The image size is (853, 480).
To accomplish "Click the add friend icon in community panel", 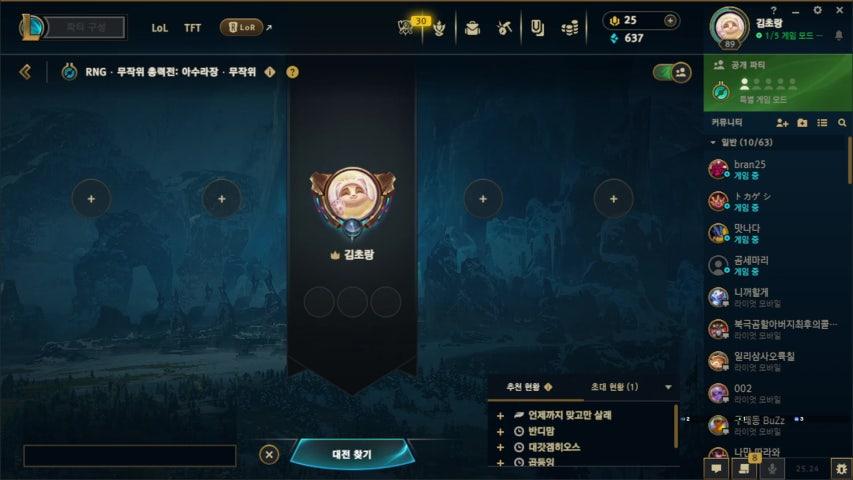I will click(782, 123).
